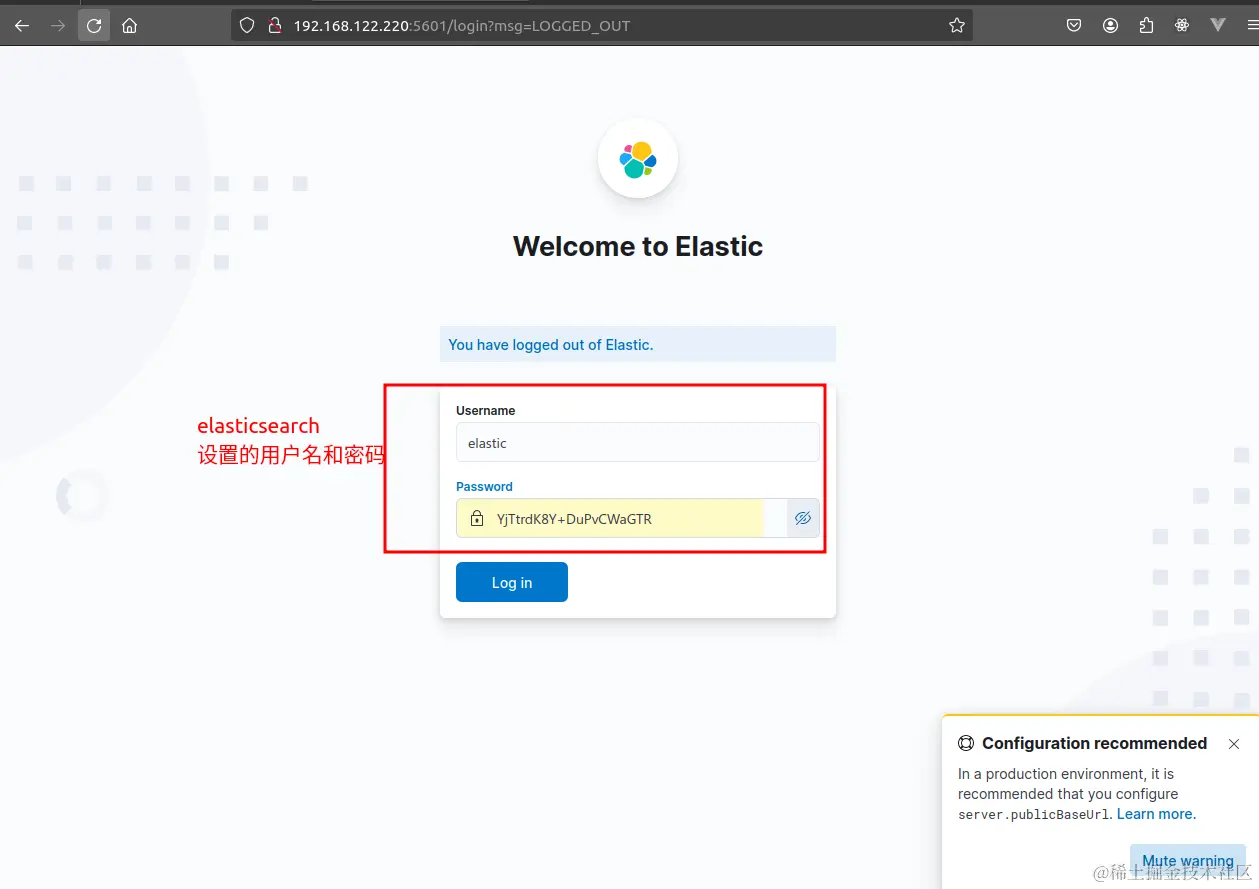This screenshot has height=889, width=1259.
Task: Click the Welcome to Elastic heading
Action: click(x=638, y=246)
